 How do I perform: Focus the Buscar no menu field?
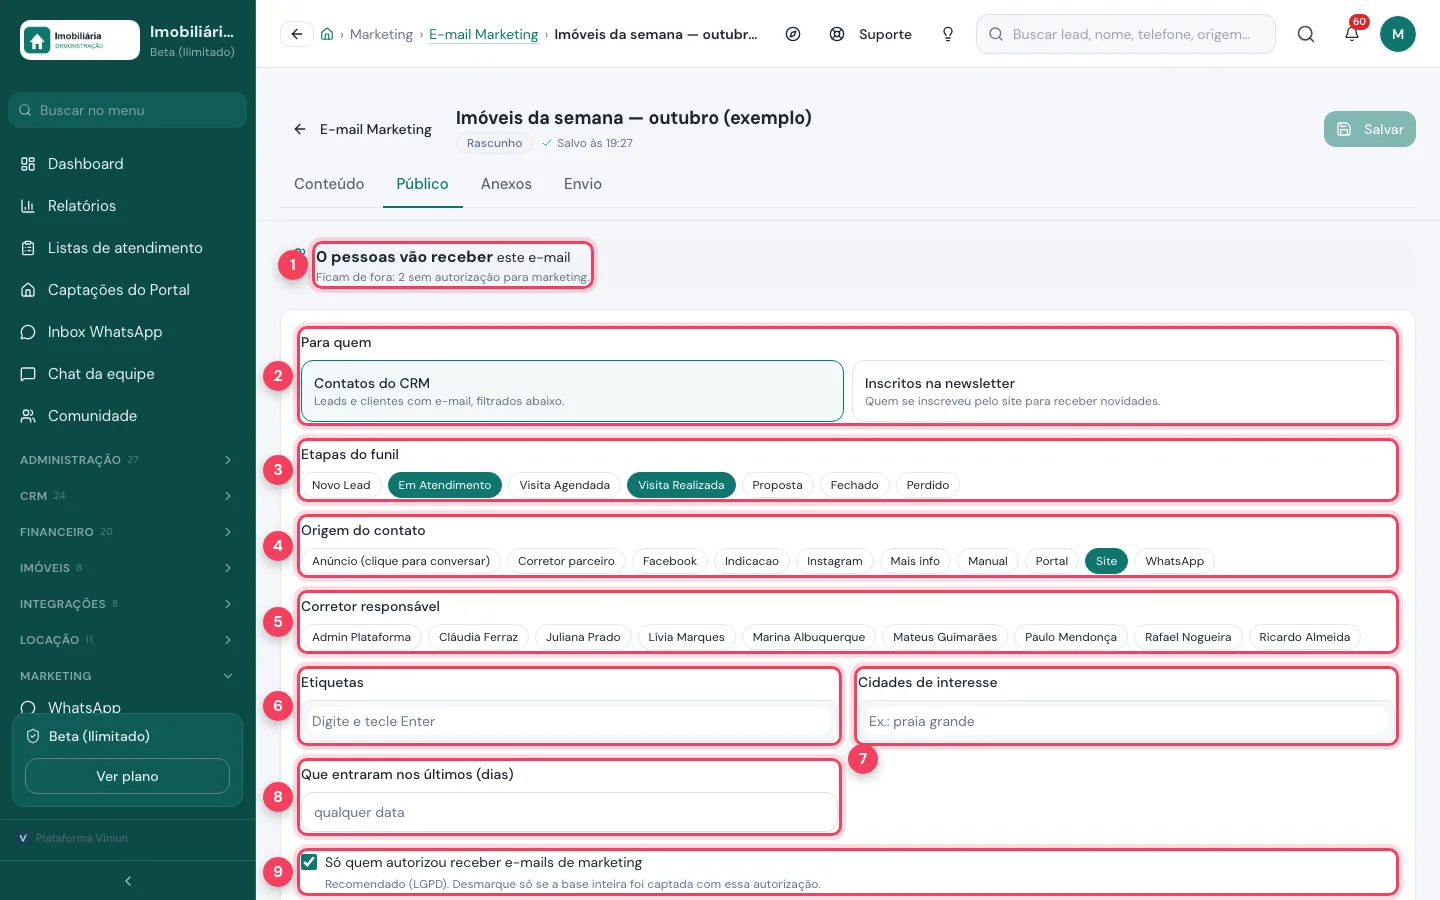pyautogui.click(x=128, y=110)
